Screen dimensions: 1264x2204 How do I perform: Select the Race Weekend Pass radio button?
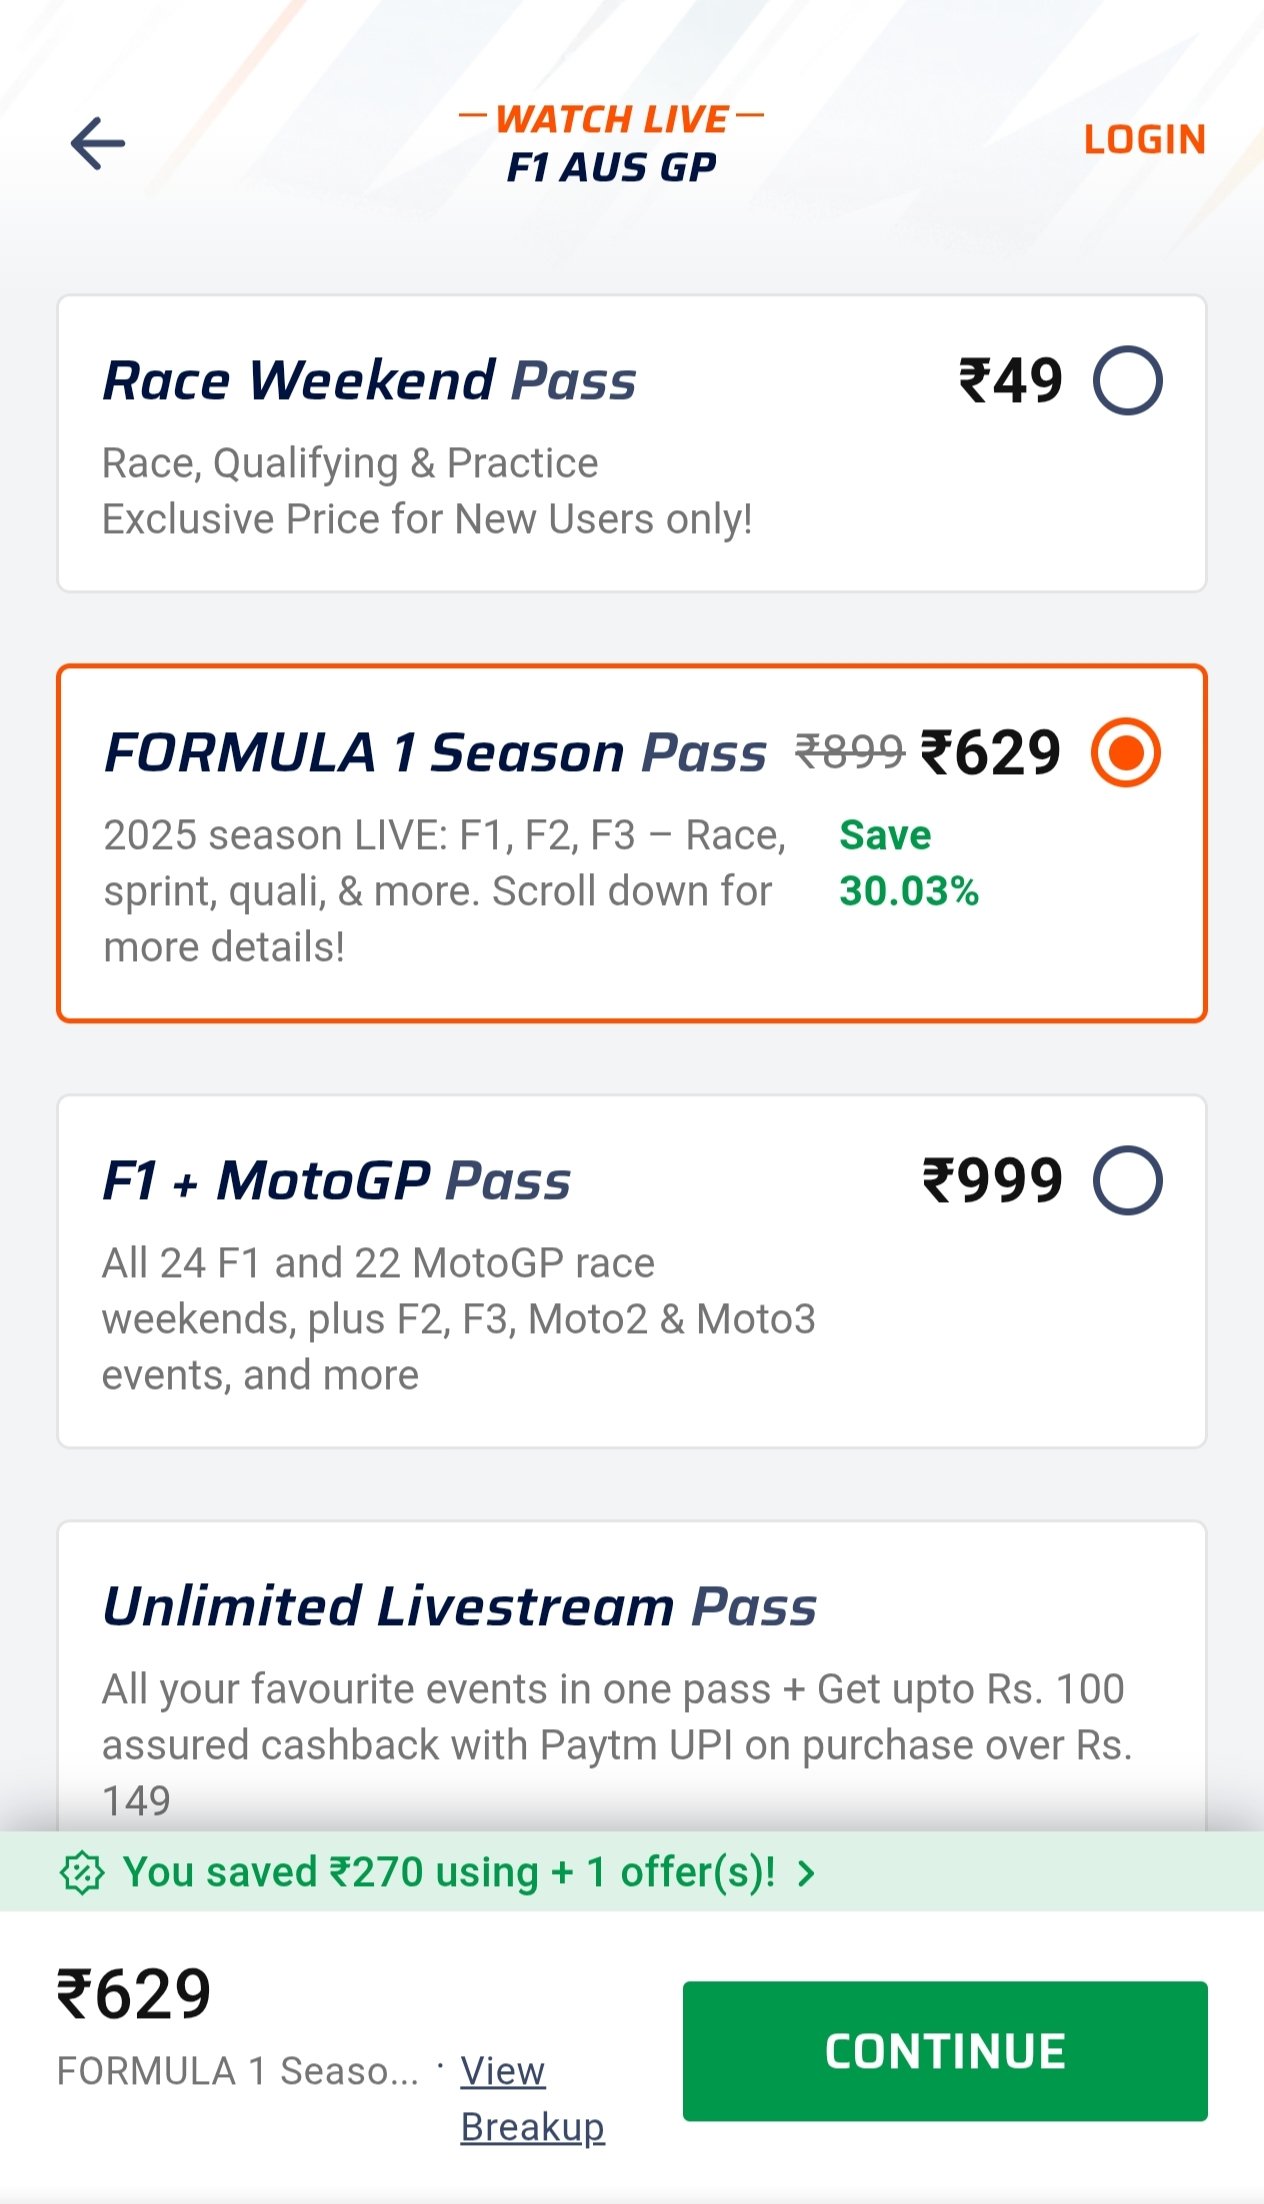[x=1127, y=380]
